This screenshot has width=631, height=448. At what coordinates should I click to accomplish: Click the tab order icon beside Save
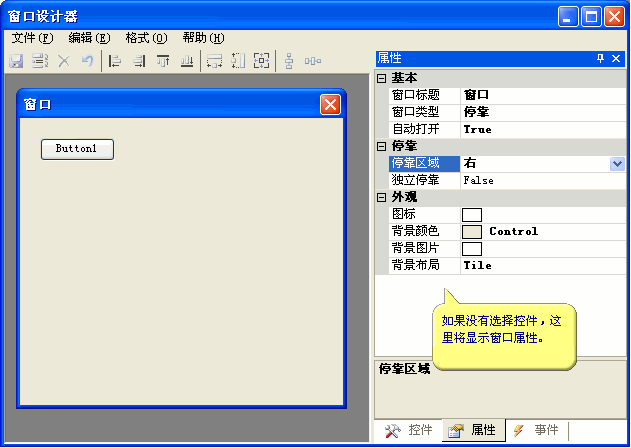tap(40, 61)
